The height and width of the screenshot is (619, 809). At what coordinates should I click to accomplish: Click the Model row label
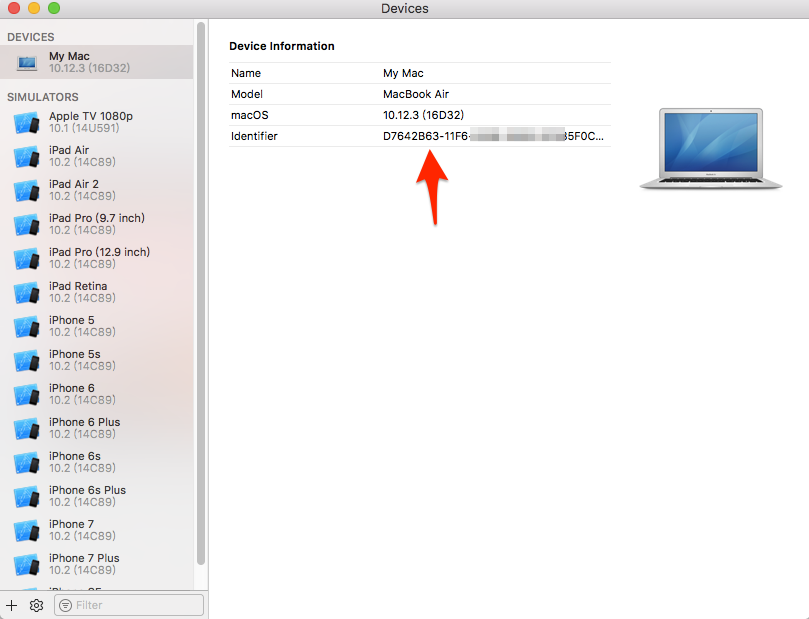247,94
